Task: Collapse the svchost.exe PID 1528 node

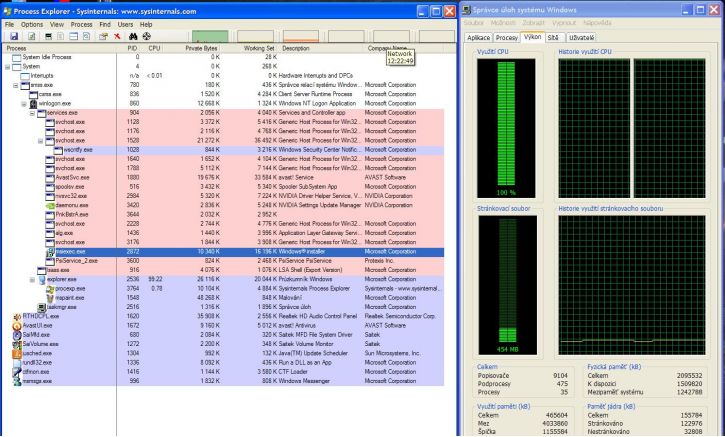Action: [41, 141]
